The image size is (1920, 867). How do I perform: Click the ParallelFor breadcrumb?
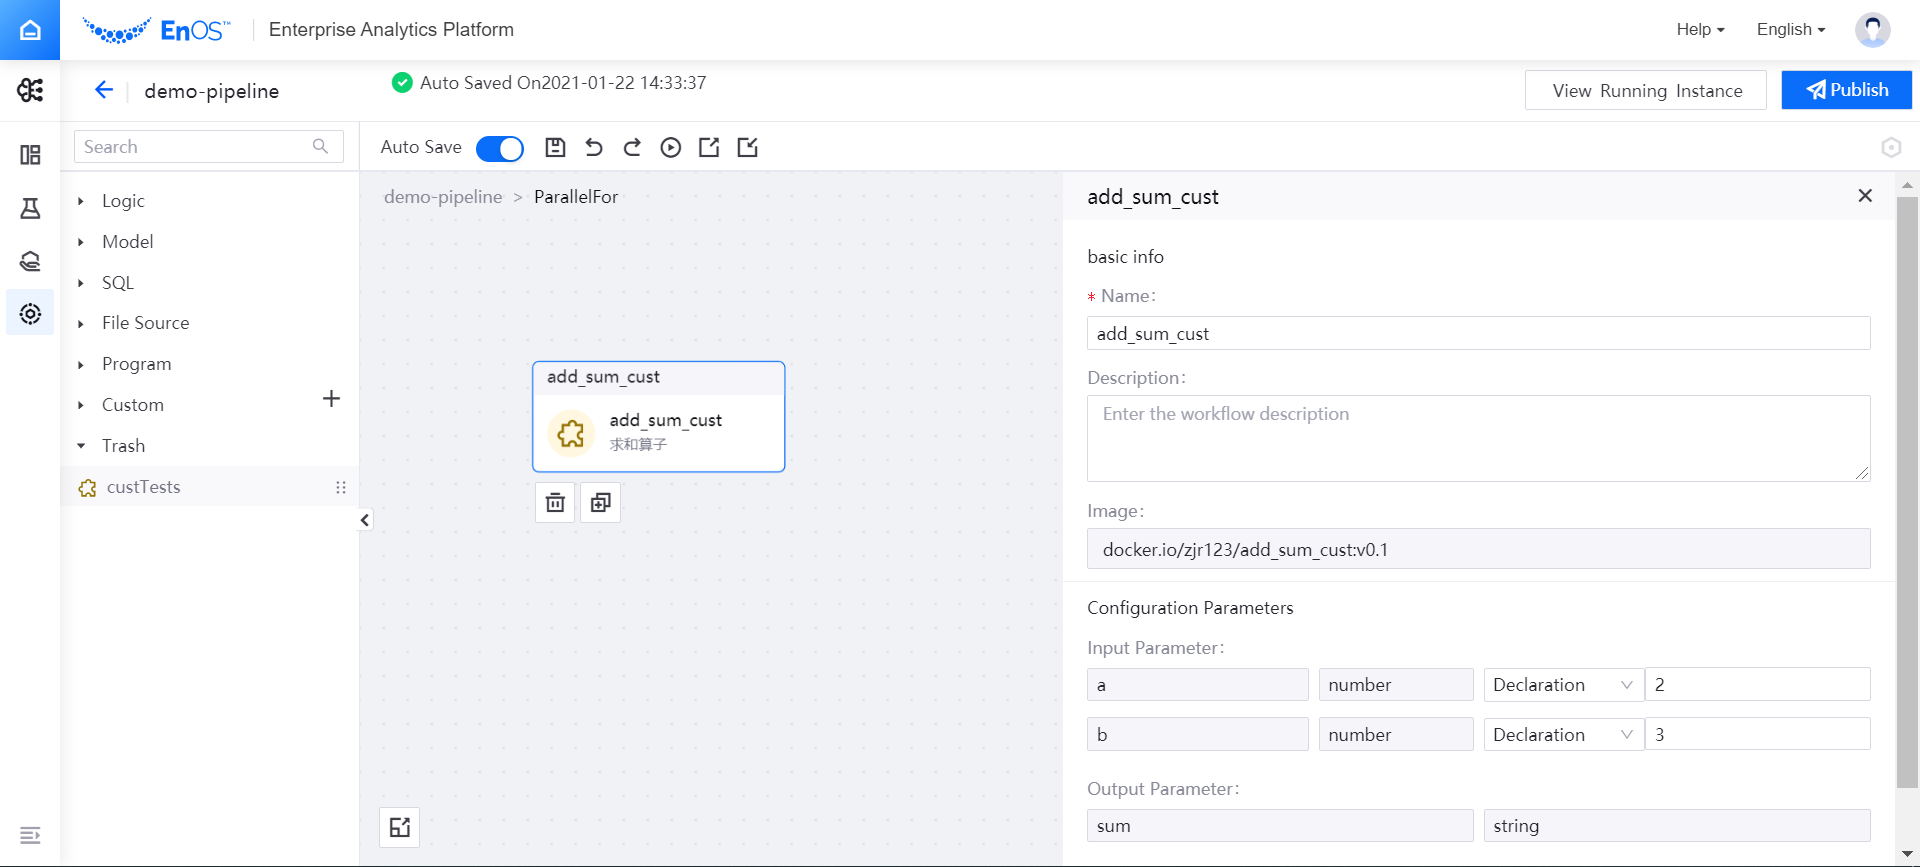click(576, 197)
